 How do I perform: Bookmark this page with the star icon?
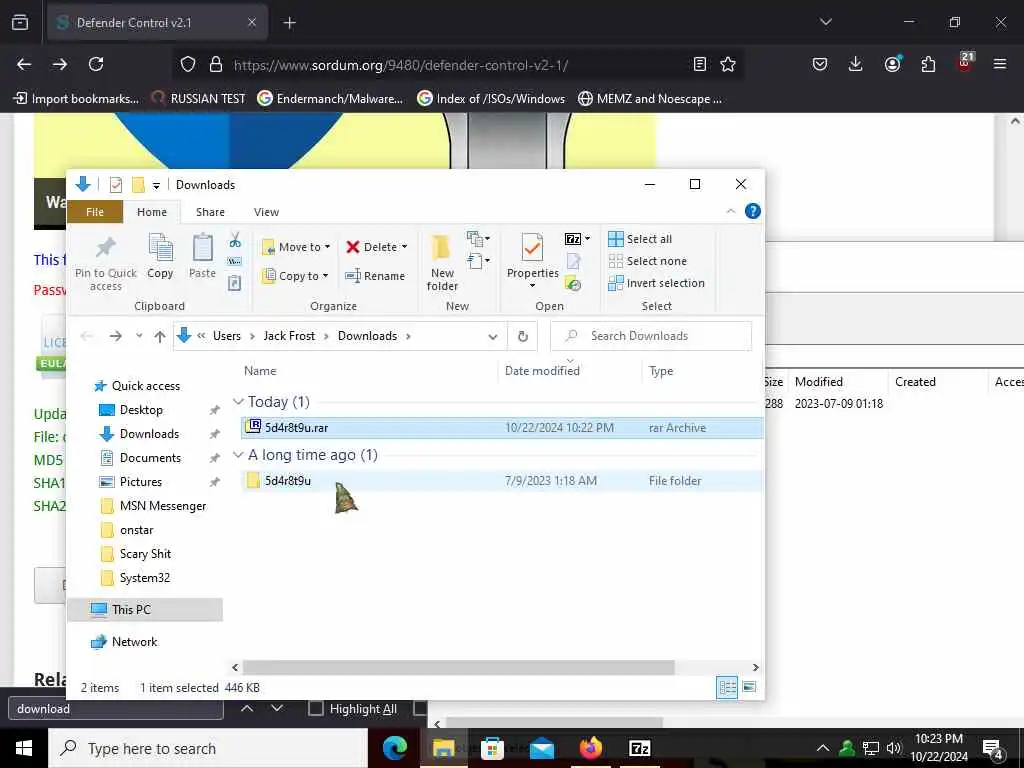tap(728, 64)
